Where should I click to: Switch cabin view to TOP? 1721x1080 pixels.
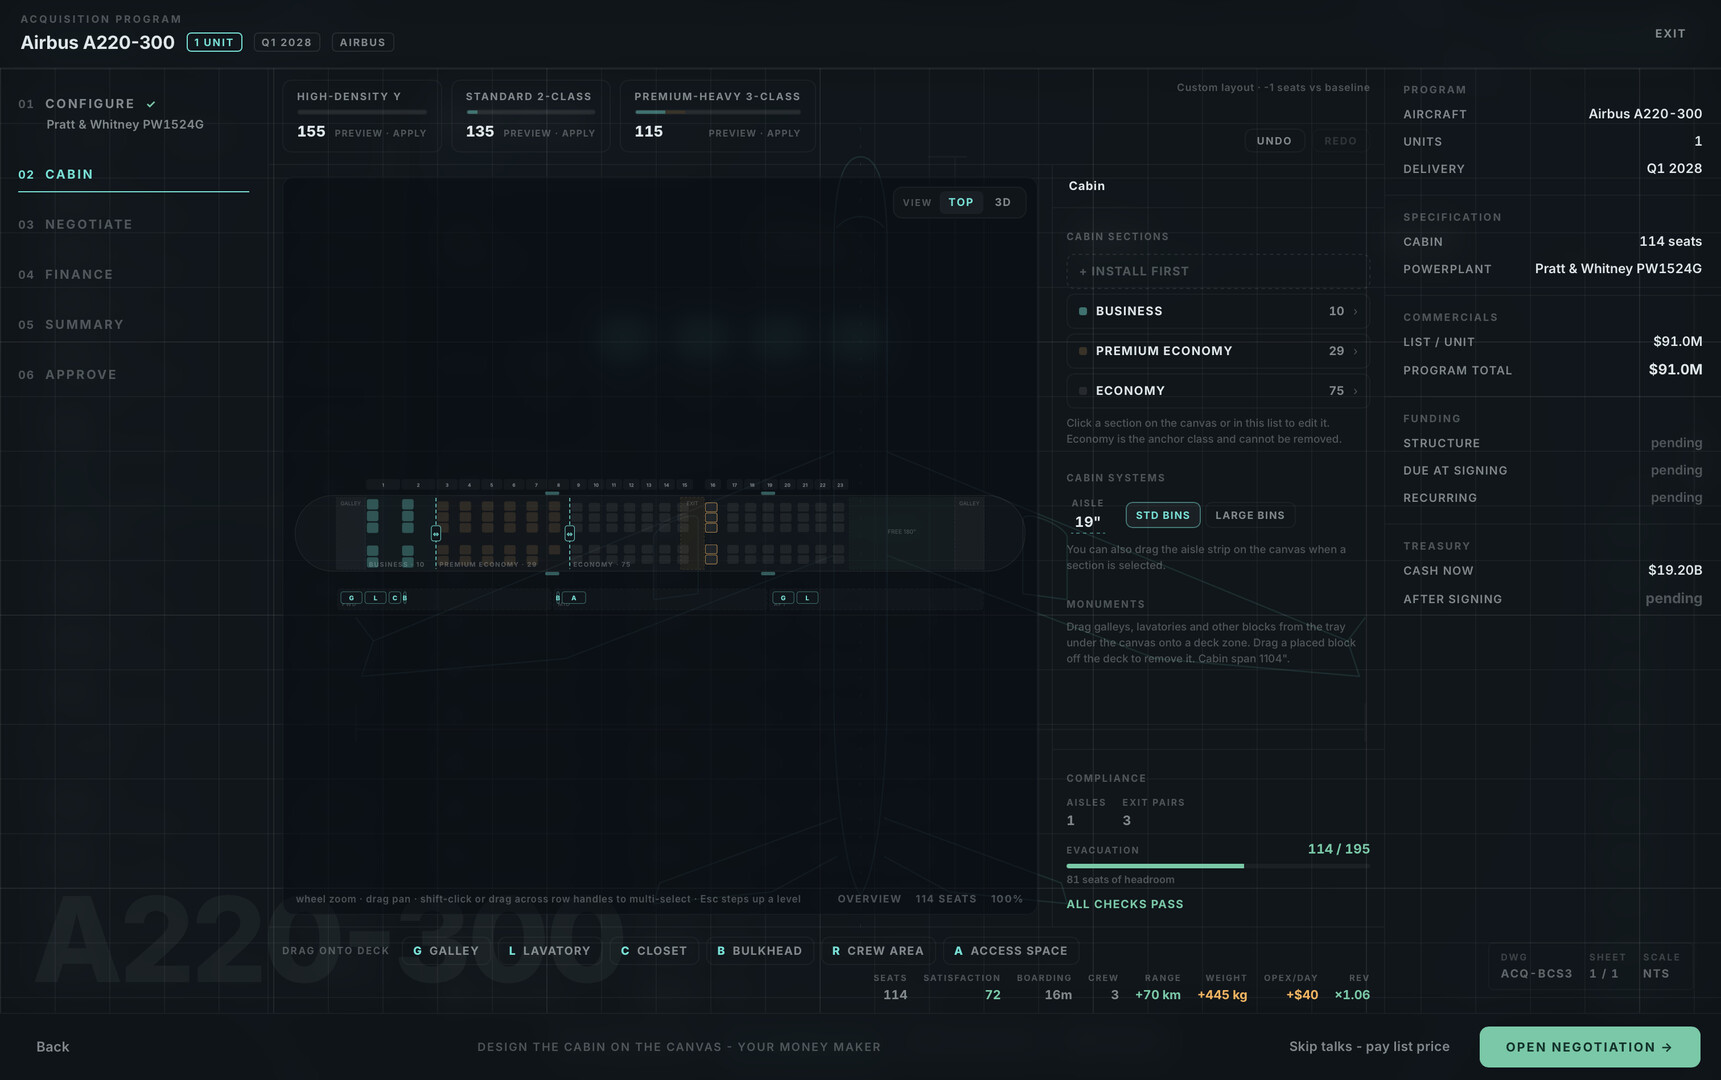pyautogui.click(x=961, y=202)
